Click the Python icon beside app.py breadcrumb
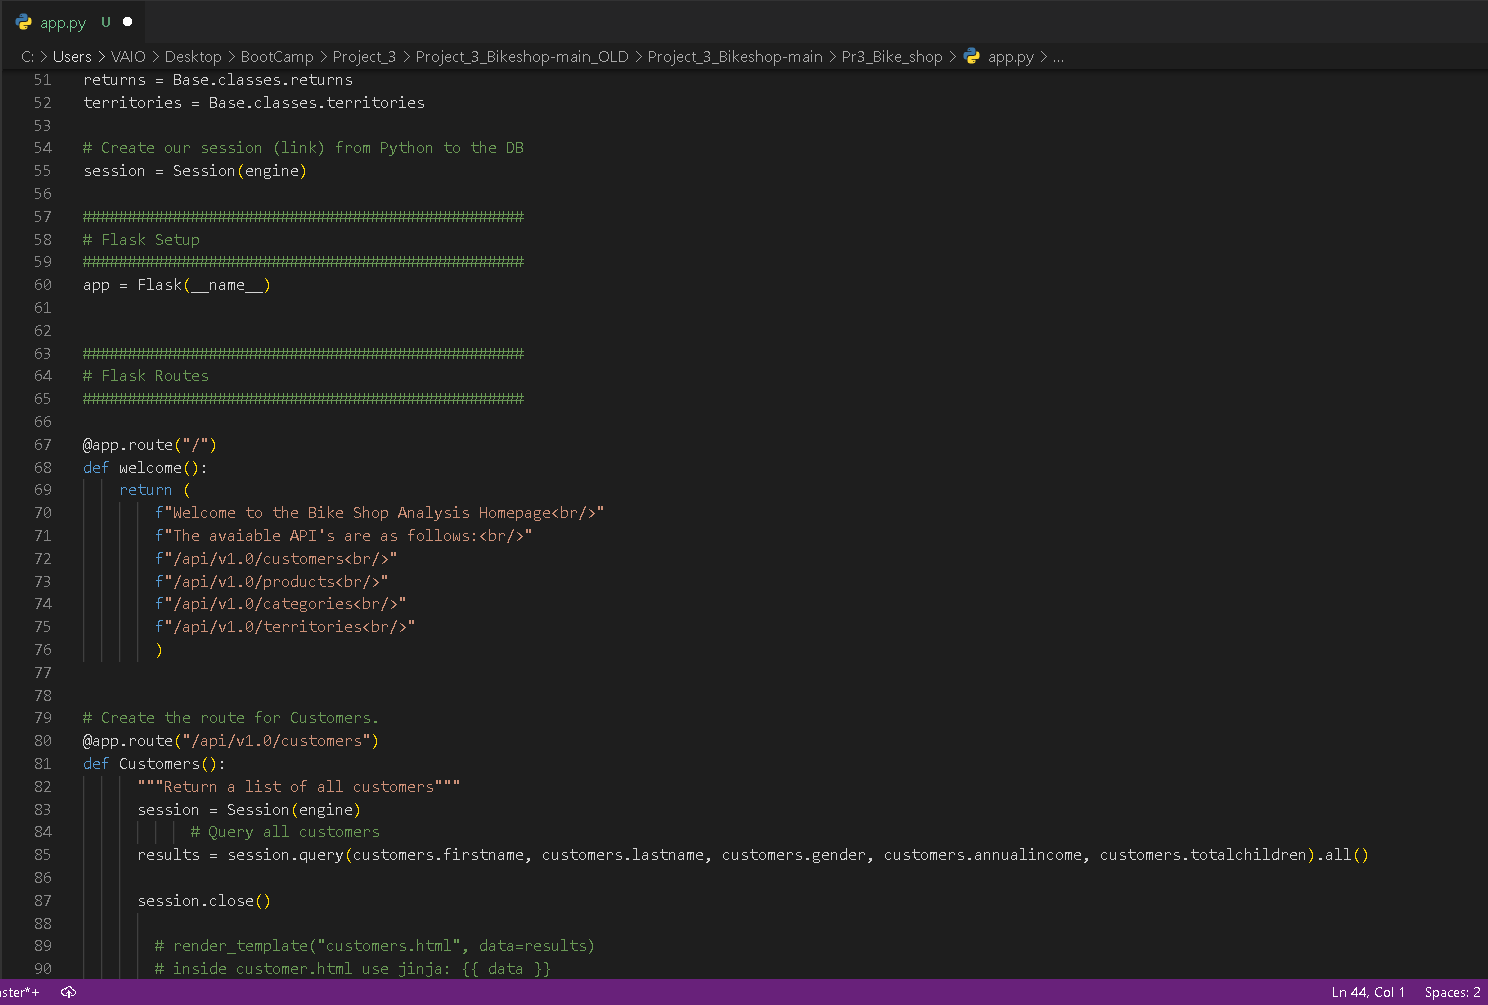The height and width of the screenshot is (1005, 1488). [x=972, y=57]
